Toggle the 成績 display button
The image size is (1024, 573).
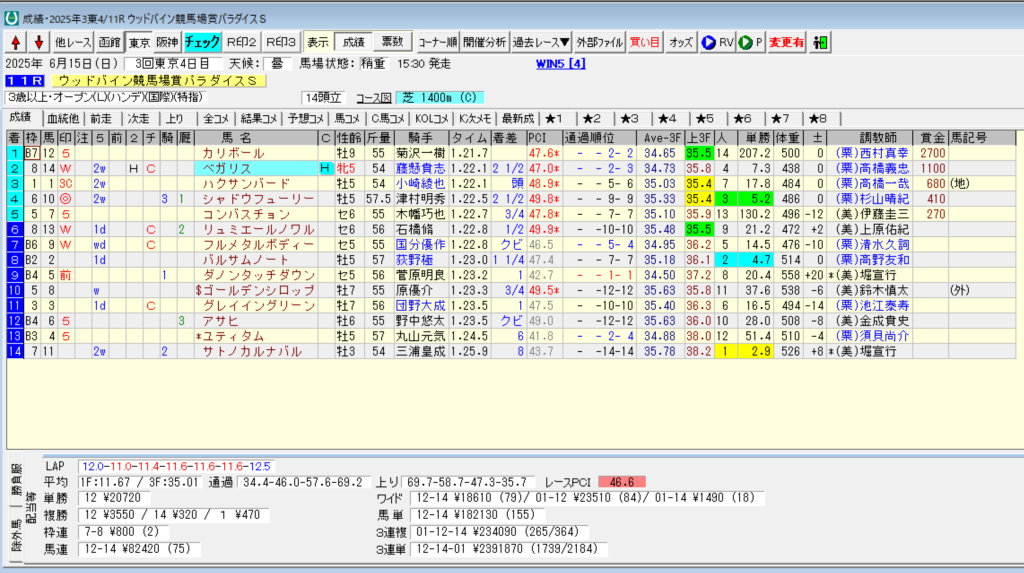pyautogui.click(x=353, y=42)
